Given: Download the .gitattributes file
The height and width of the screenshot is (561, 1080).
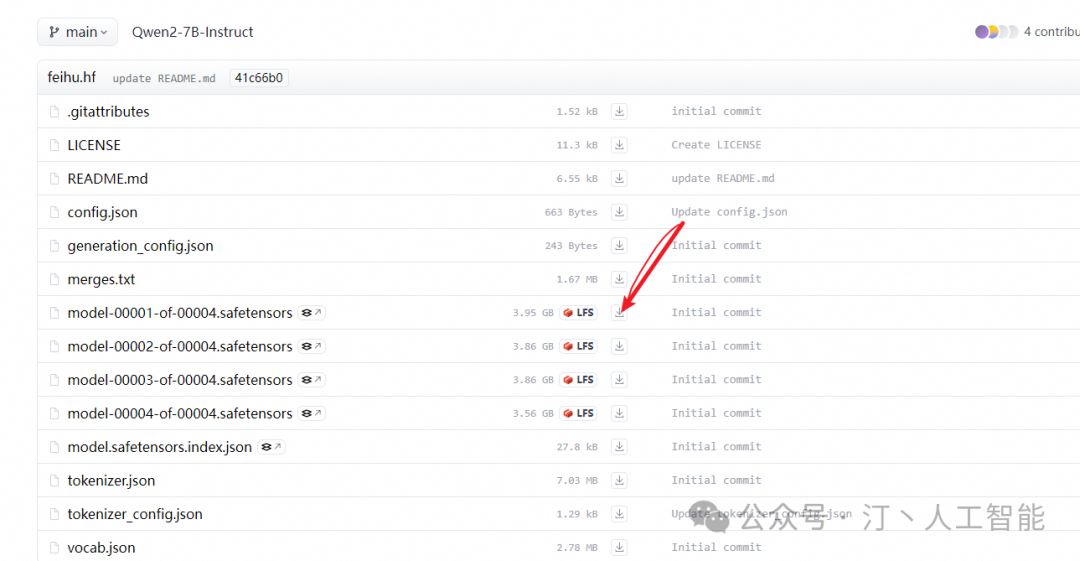Looking at the screenshot, I should (619, 111).
